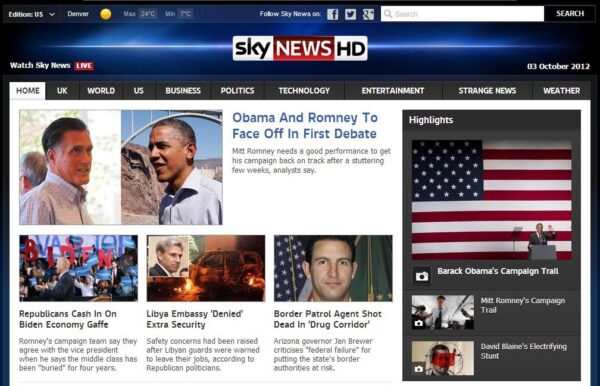Viewport: 600px width, 386px height.
Task: Click the Sky News HD logo
Action: coord(300,48)
